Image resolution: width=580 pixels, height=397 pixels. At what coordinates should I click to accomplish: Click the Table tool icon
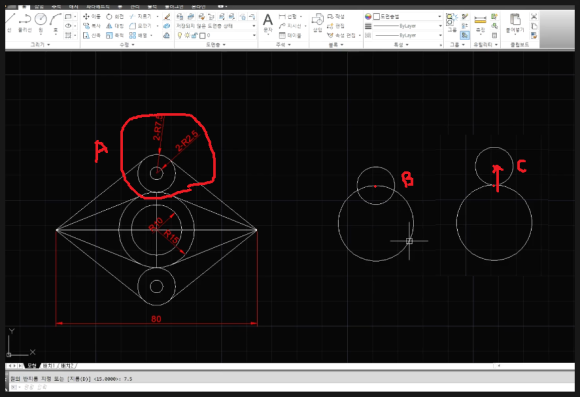[290, 36]
